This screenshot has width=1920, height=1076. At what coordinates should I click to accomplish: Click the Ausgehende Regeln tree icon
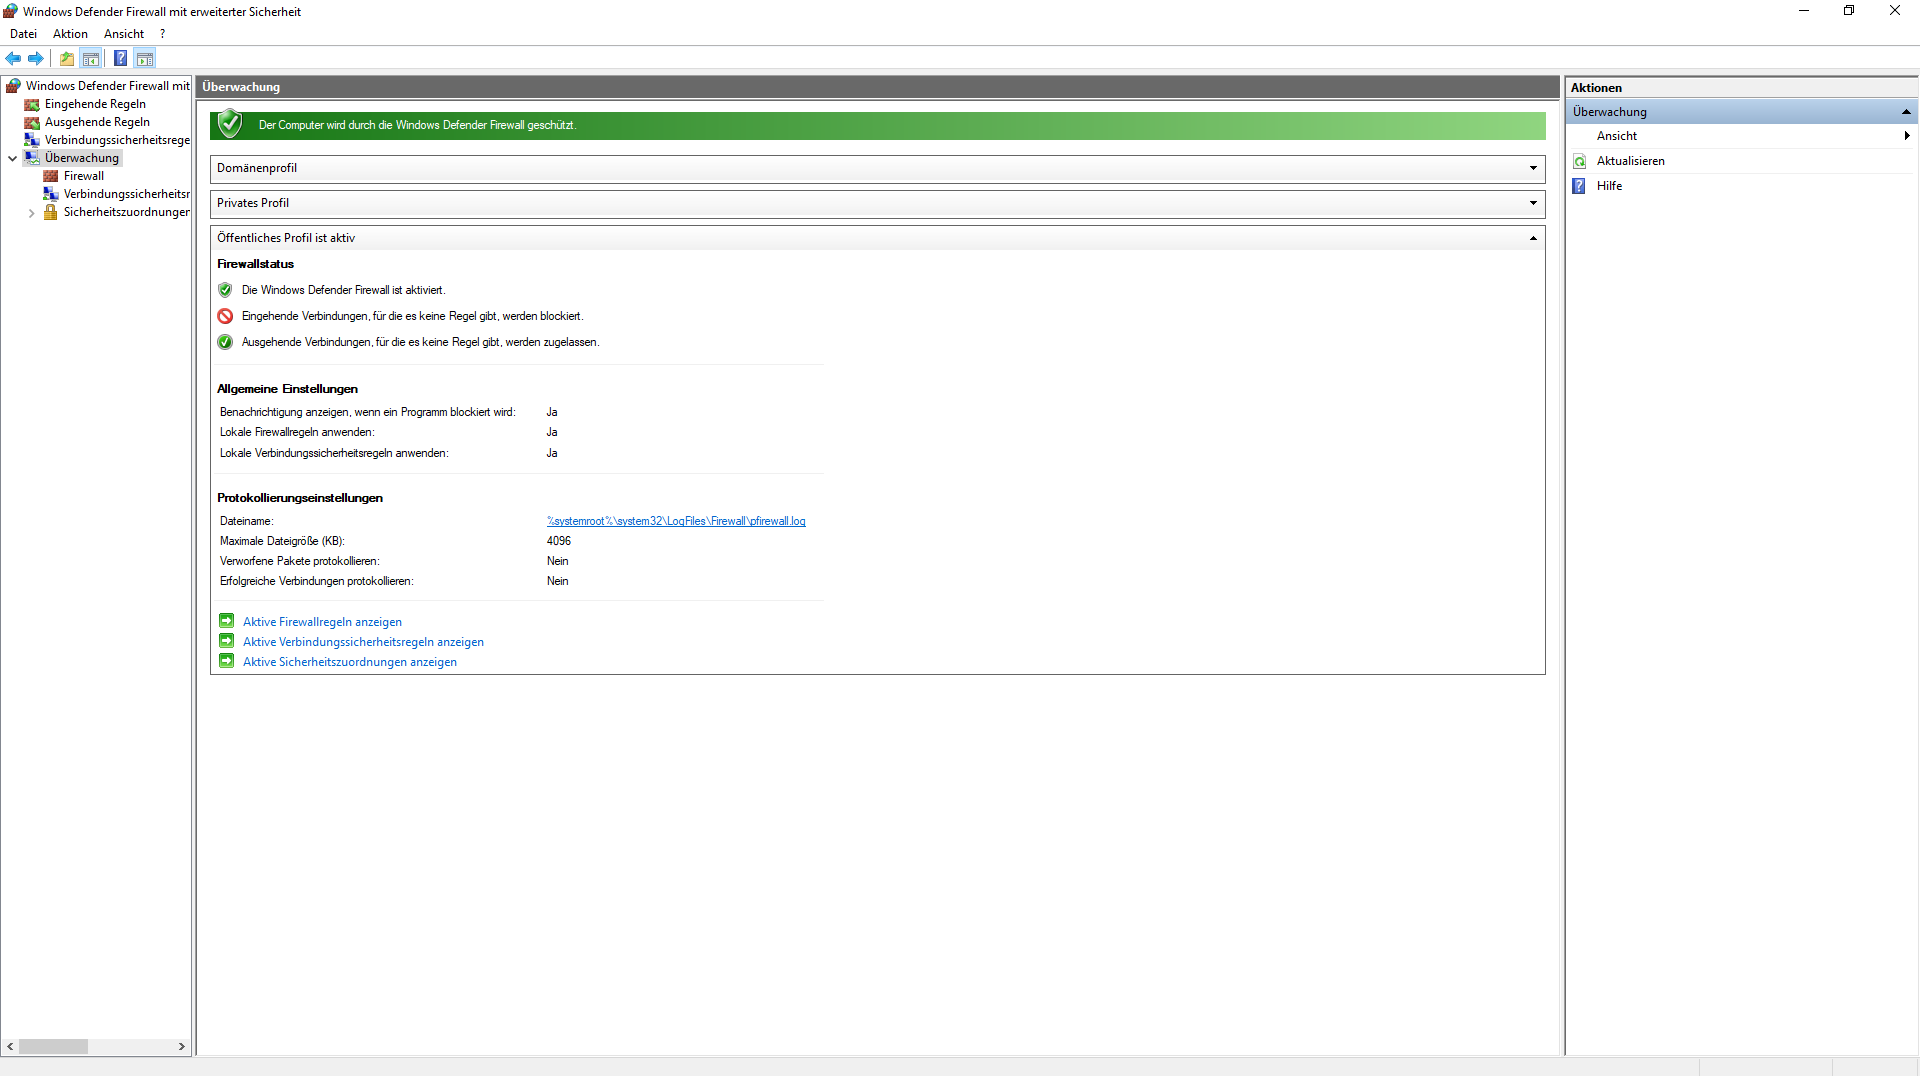point(32,122)
